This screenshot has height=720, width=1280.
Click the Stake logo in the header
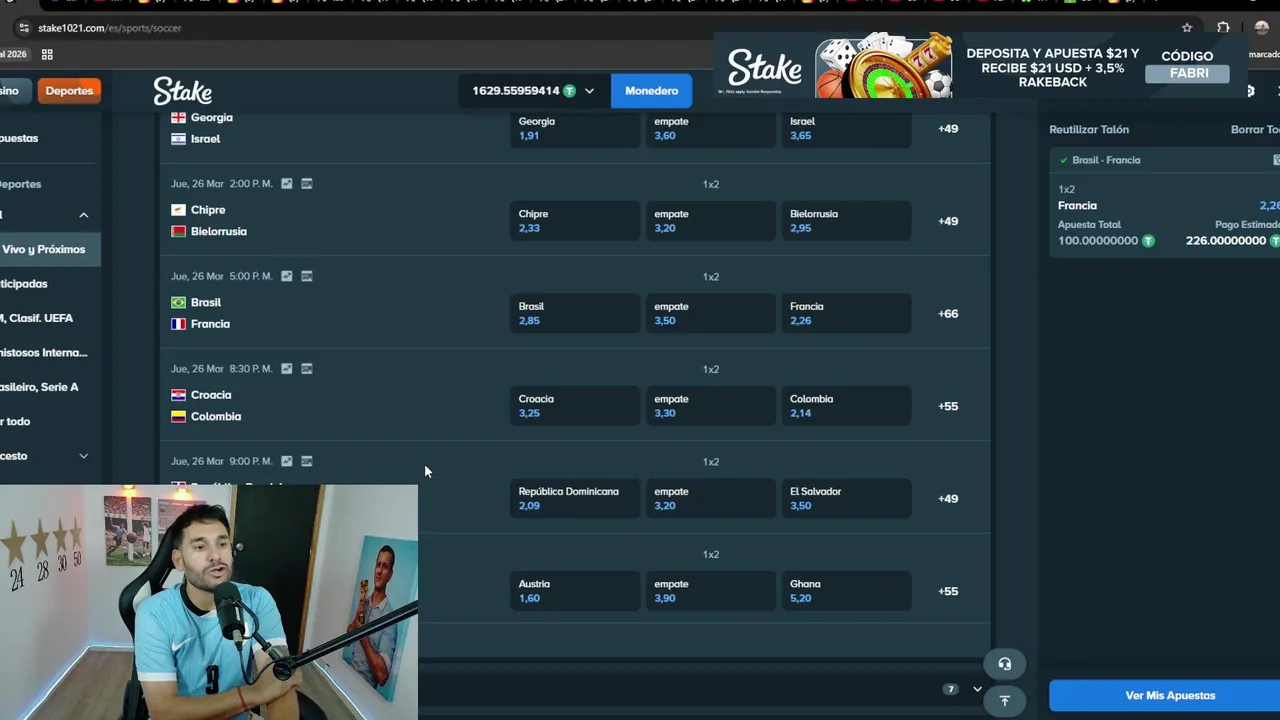point(182,91)
